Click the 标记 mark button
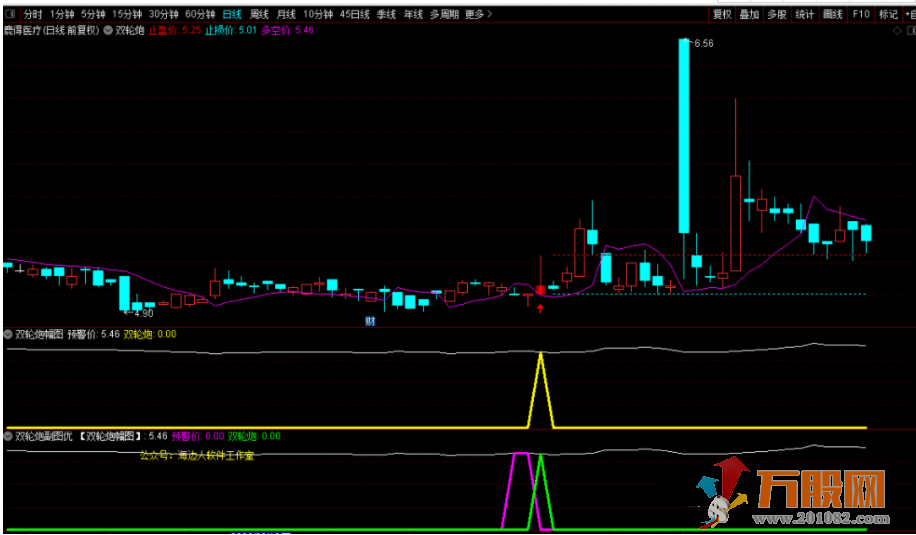916x535 pixels. [888, 14]
